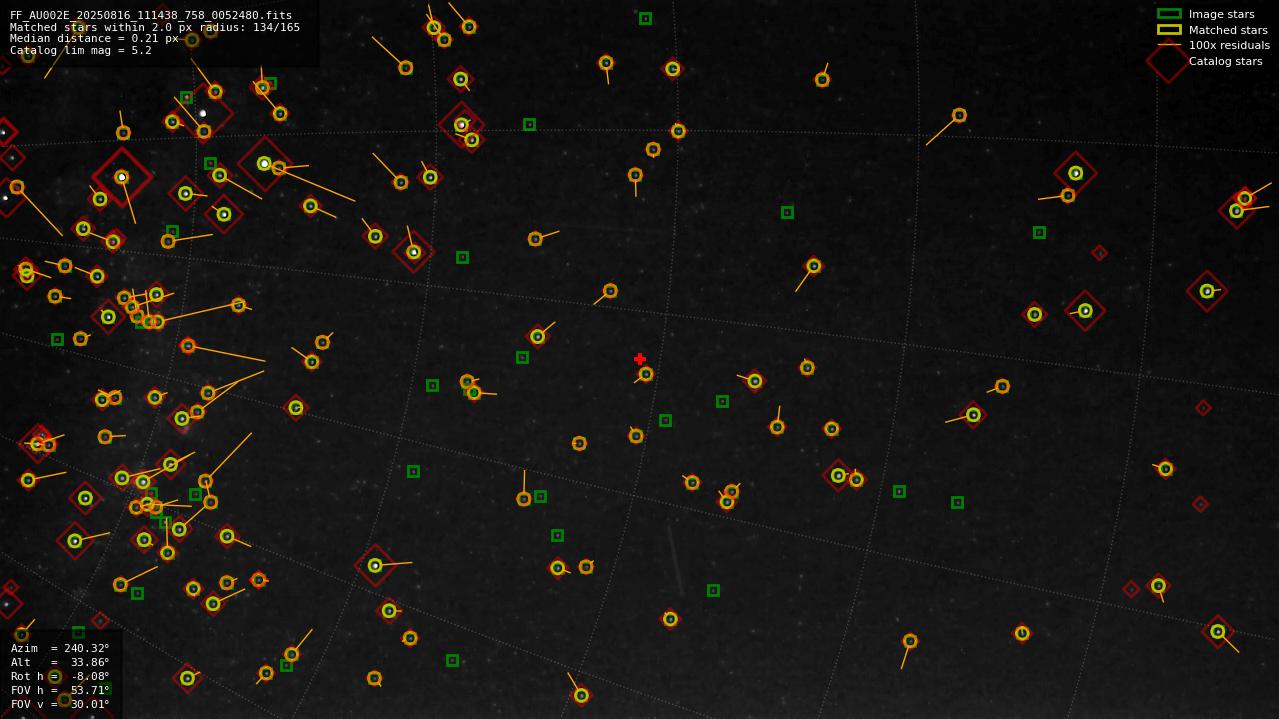Click the red Catalog stars legend diamond
The image size is (1279, 719).
(1168, 61)
